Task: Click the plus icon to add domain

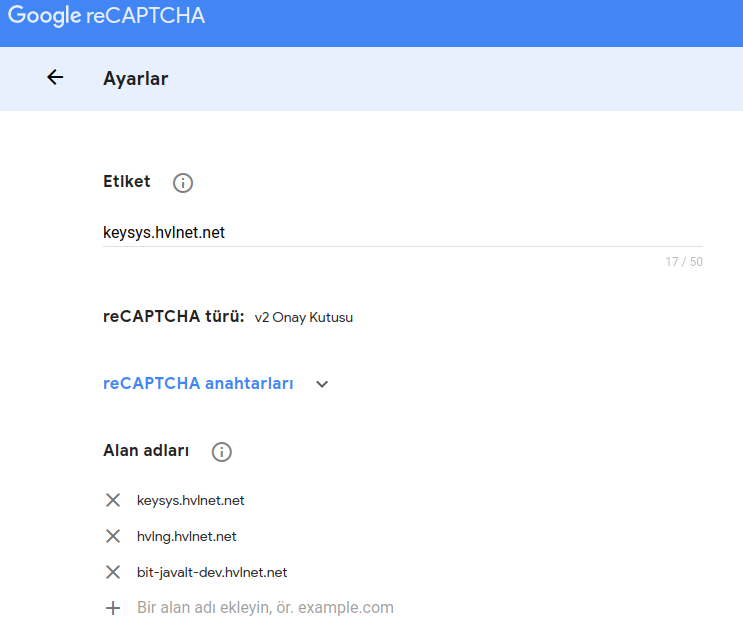Action: [113, 608]
